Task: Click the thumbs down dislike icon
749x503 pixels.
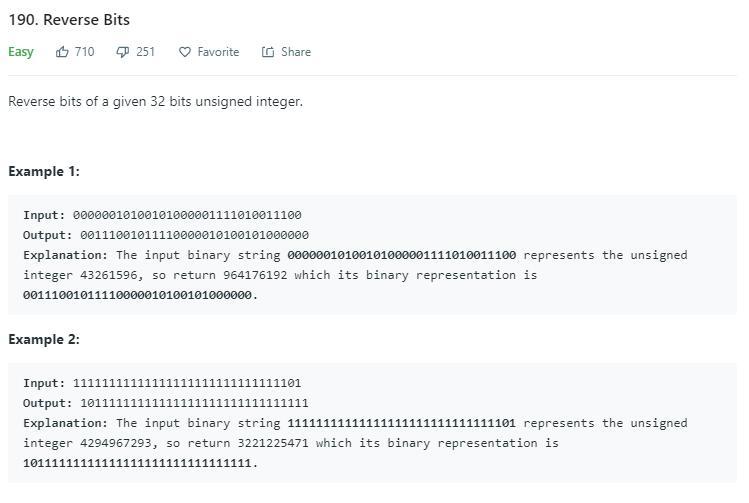Action: tap(123, 52)
